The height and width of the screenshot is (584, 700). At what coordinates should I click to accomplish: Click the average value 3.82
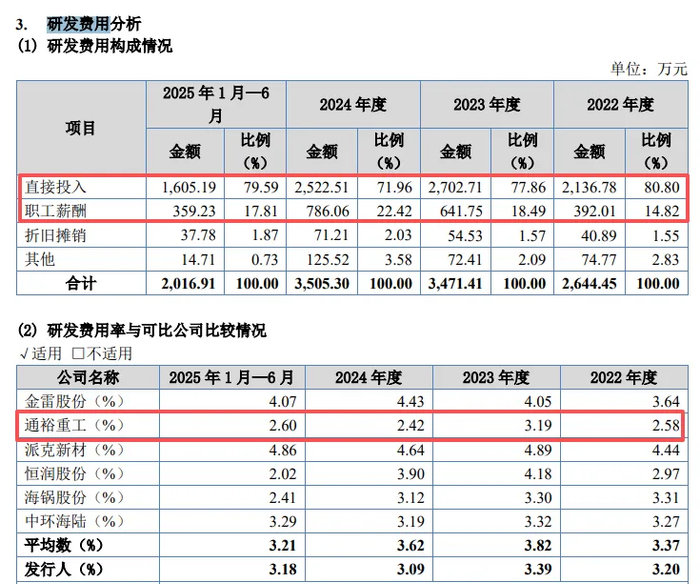(x=538, y=546)
